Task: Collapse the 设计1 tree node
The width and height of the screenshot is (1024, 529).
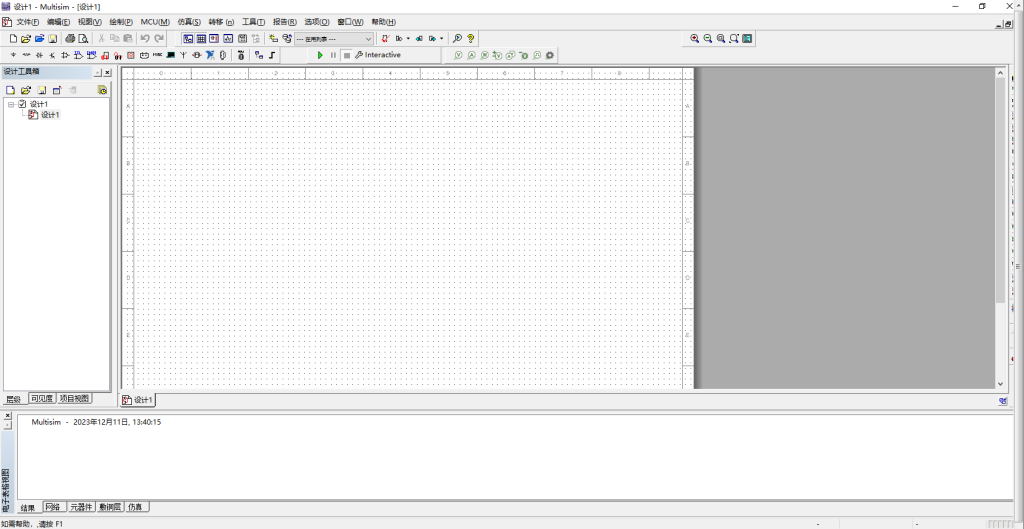Action: coord(11,104)
